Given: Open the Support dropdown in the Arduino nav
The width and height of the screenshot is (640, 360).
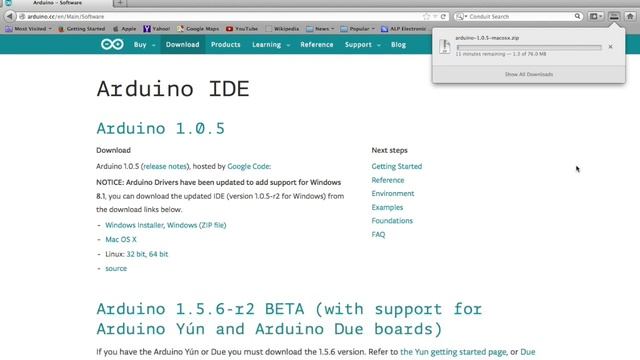Looking at the screenshot, I should [362, 44].
